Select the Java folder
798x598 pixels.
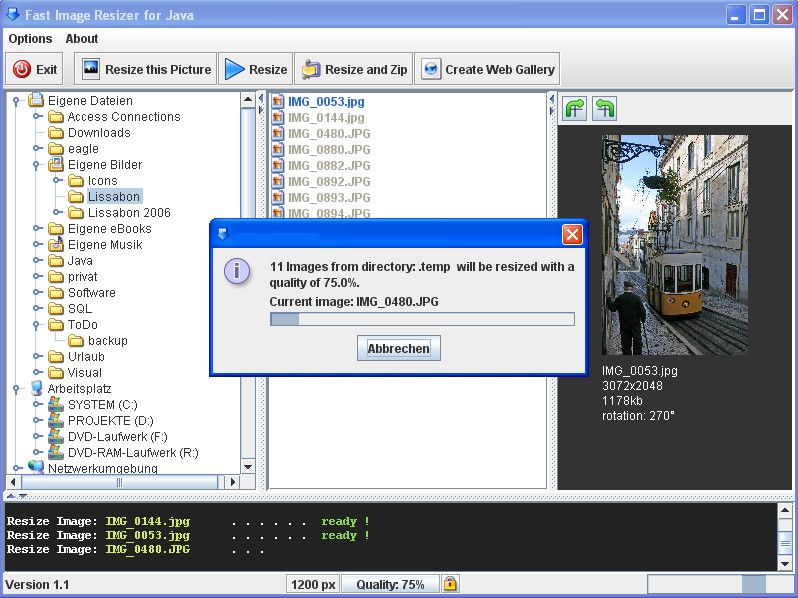click(x=80, y=261)
